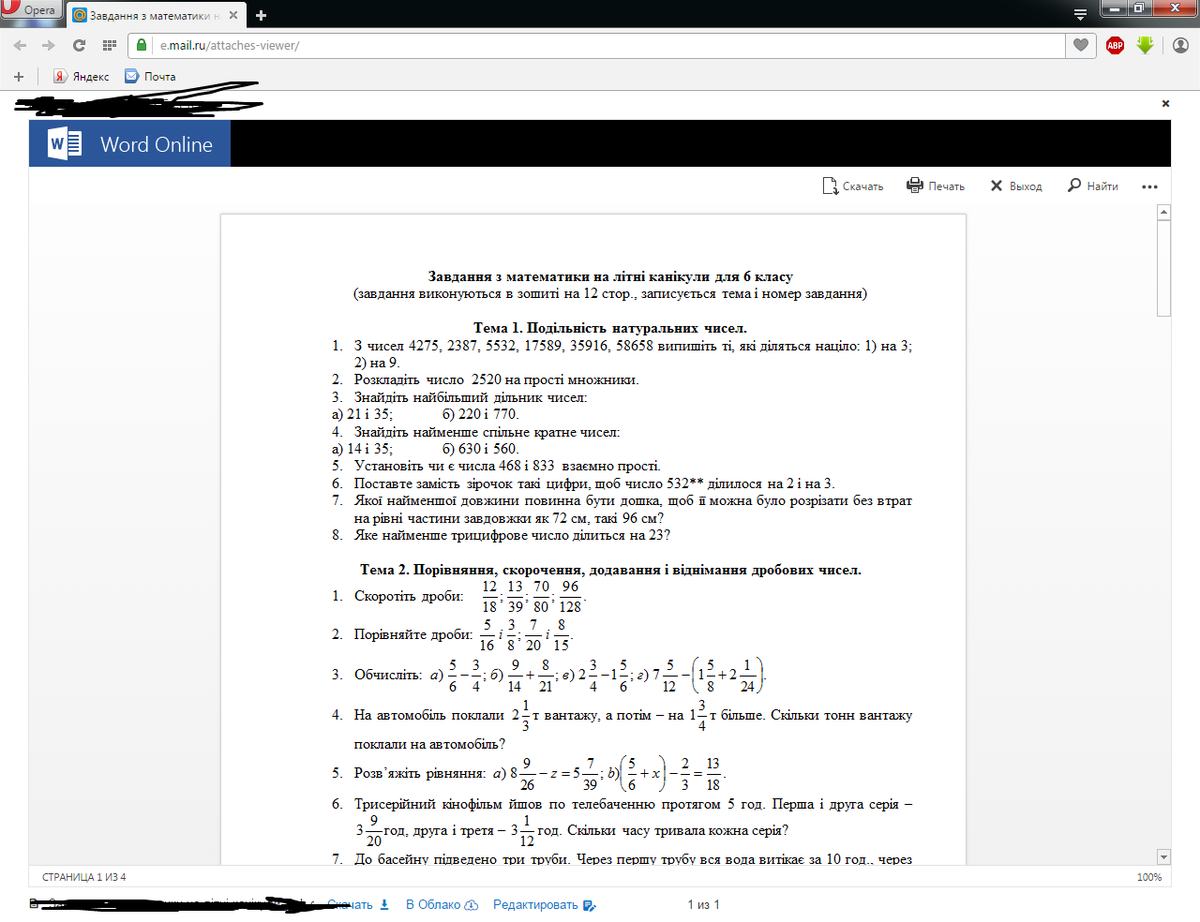Click the 100% zoom level indicator
Image resolution: width=1200 pixels, height=922 pixels.
point(1149,877)
